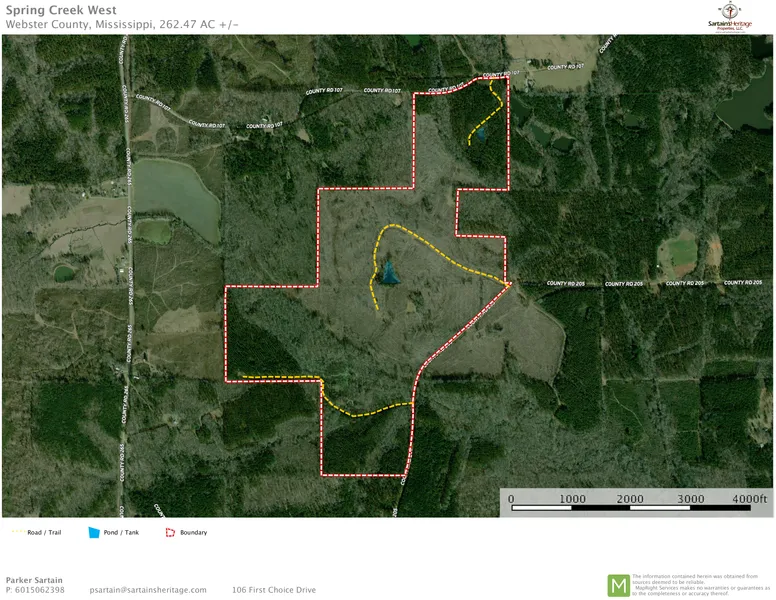The width and height of the screenshot is (776, 600).
Task: Click the 4000ft mark on the scale bar
Action: tap(749, 498)
